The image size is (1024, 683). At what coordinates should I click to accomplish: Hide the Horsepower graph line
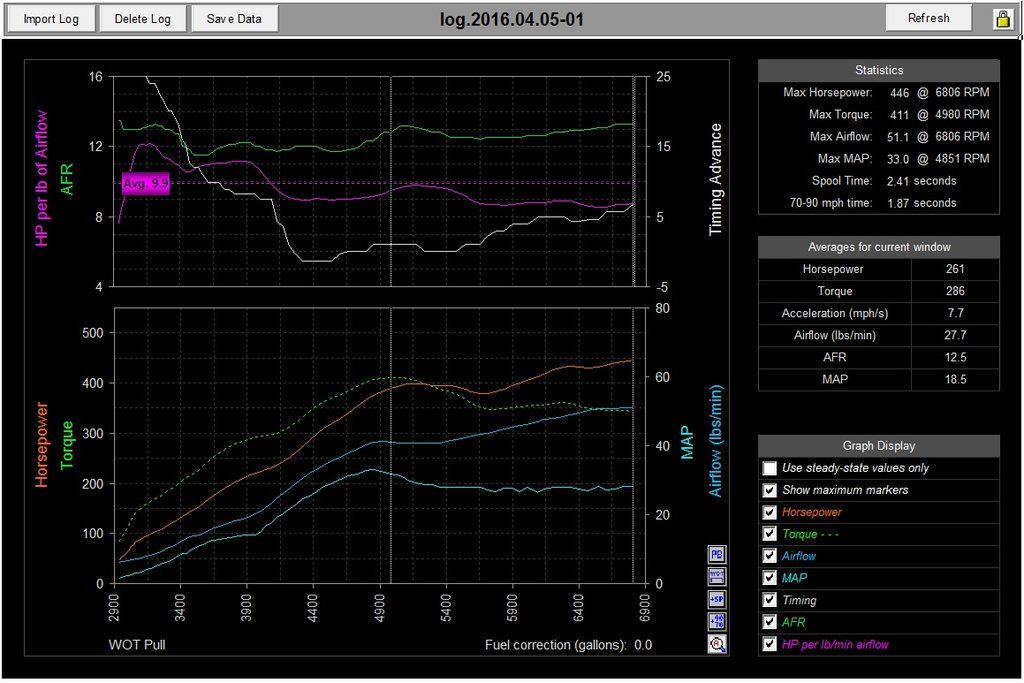[x=770, y=513]
